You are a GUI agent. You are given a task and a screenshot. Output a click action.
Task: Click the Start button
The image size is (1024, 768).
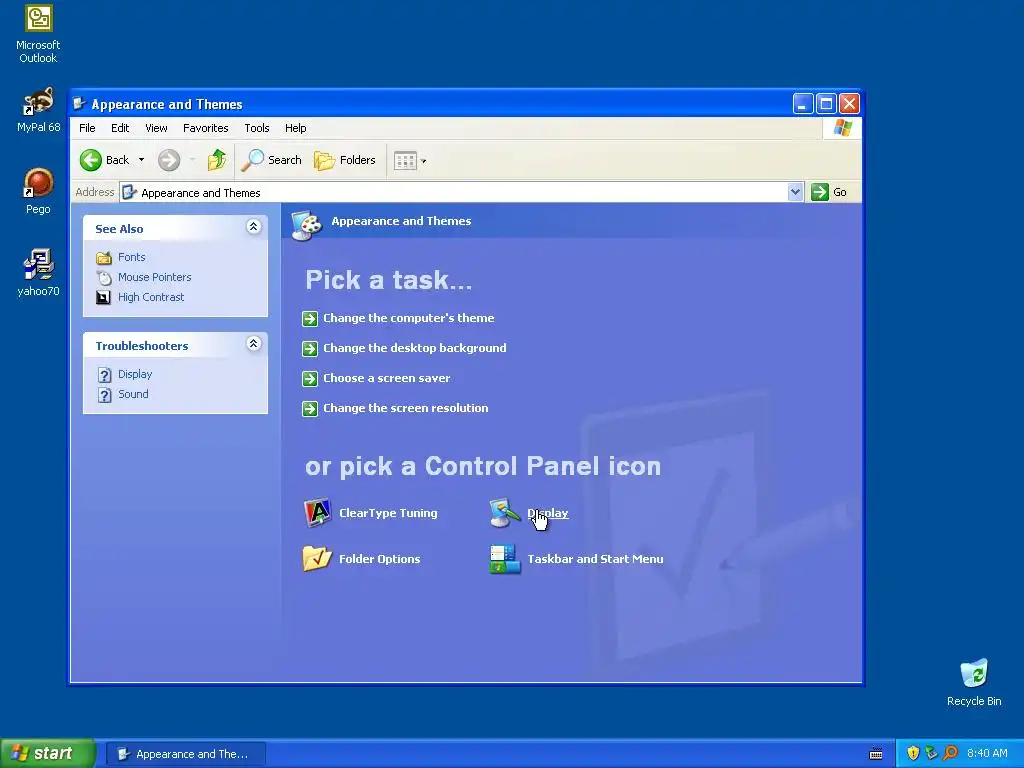(48, 753)
